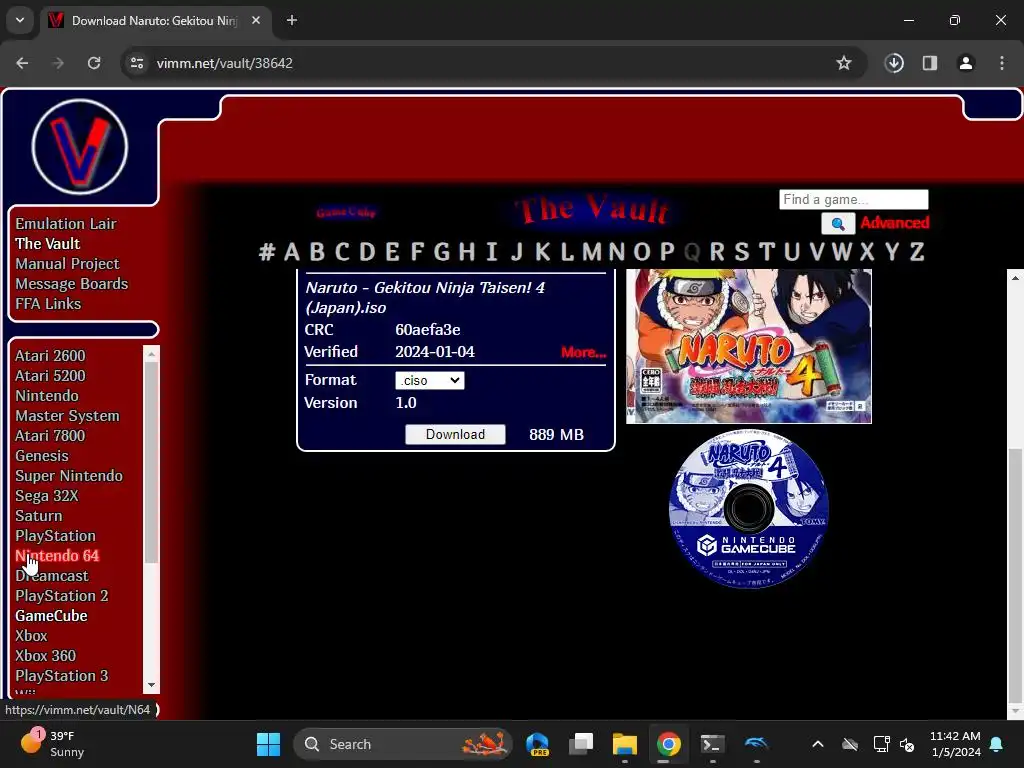
Task: Select PlayStation 3 in the systems list
Action: (61, 676)
